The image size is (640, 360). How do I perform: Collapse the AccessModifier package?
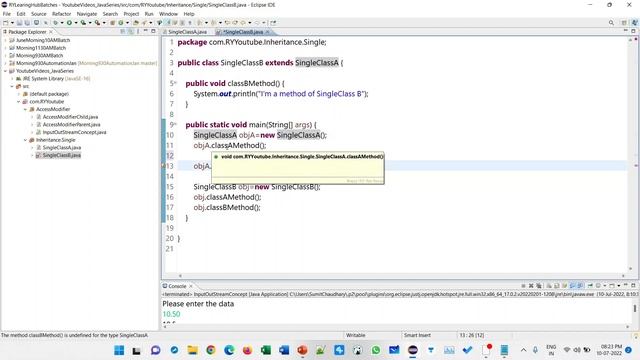coord(25,109)
